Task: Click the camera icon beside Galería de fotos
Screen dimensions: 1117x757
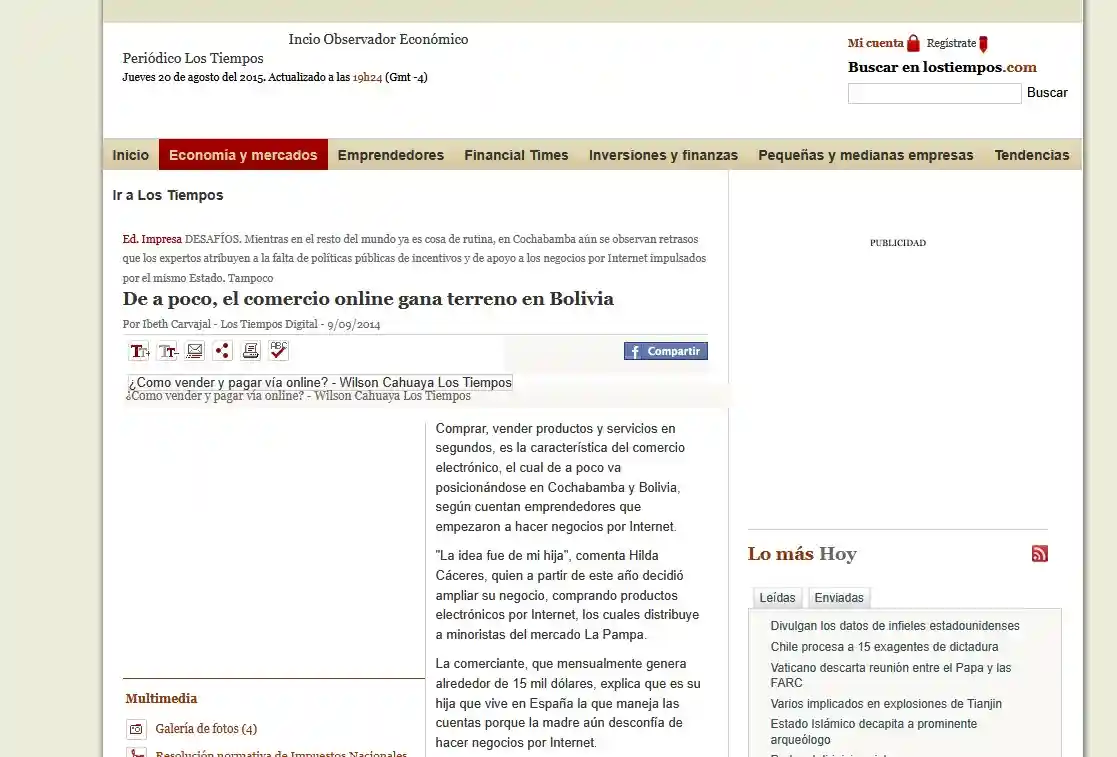Action: tap(136, 729)
